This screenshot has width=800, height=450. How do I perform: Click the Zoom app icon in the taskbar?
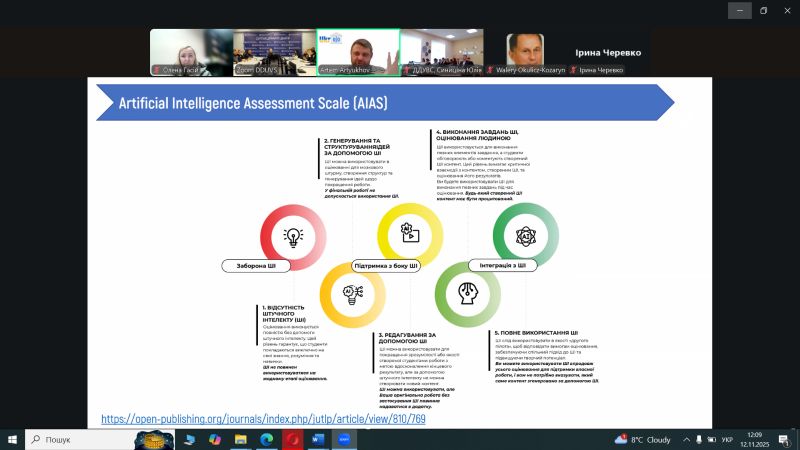344,439
